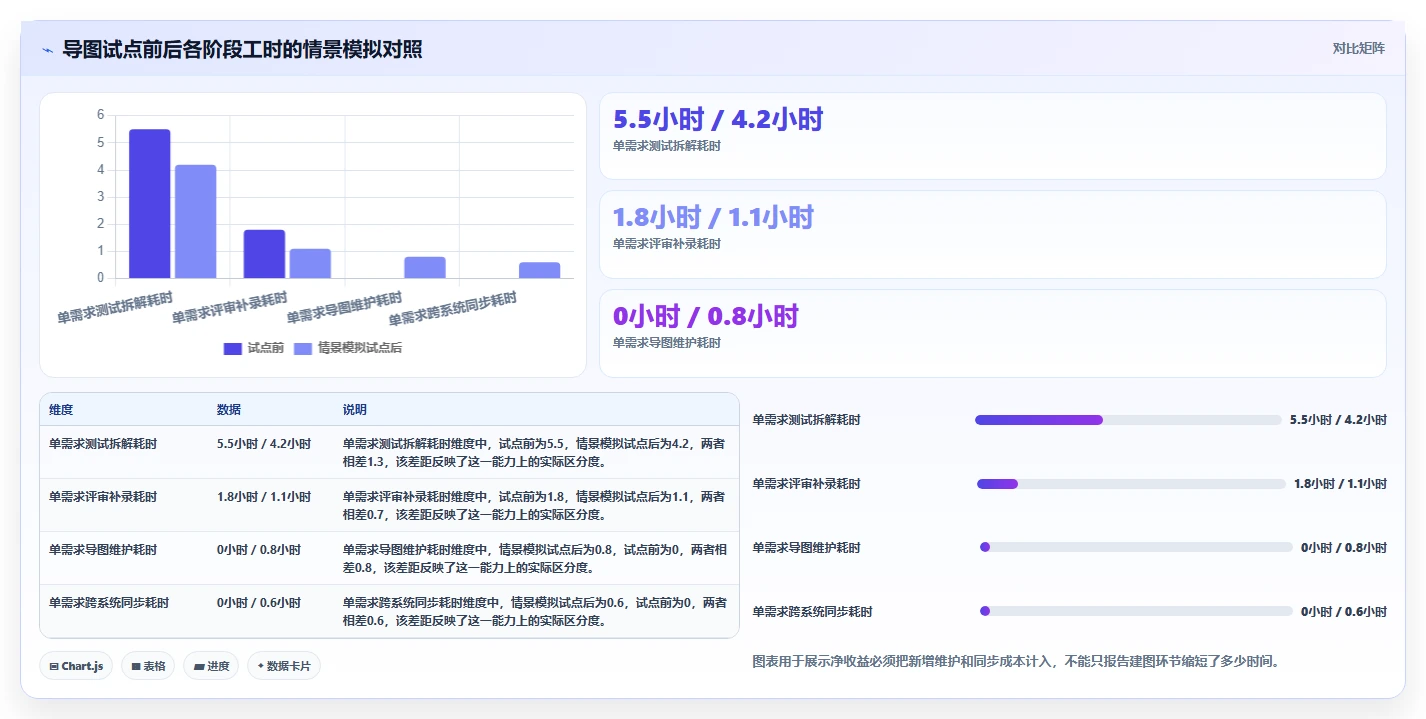Screen dimensions: 1426x719
Task: Click the 数据 column header
Action: 229,410
